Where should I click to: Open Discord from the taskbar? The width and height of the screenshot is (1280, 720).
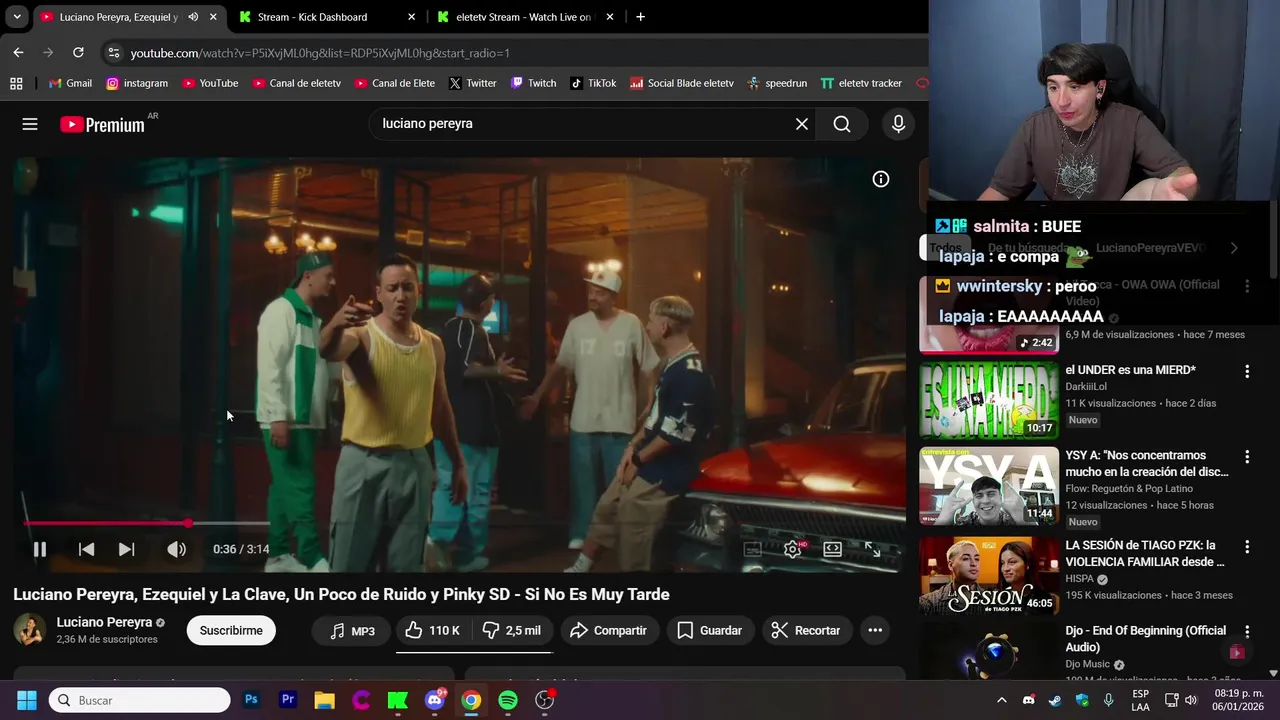435,700
